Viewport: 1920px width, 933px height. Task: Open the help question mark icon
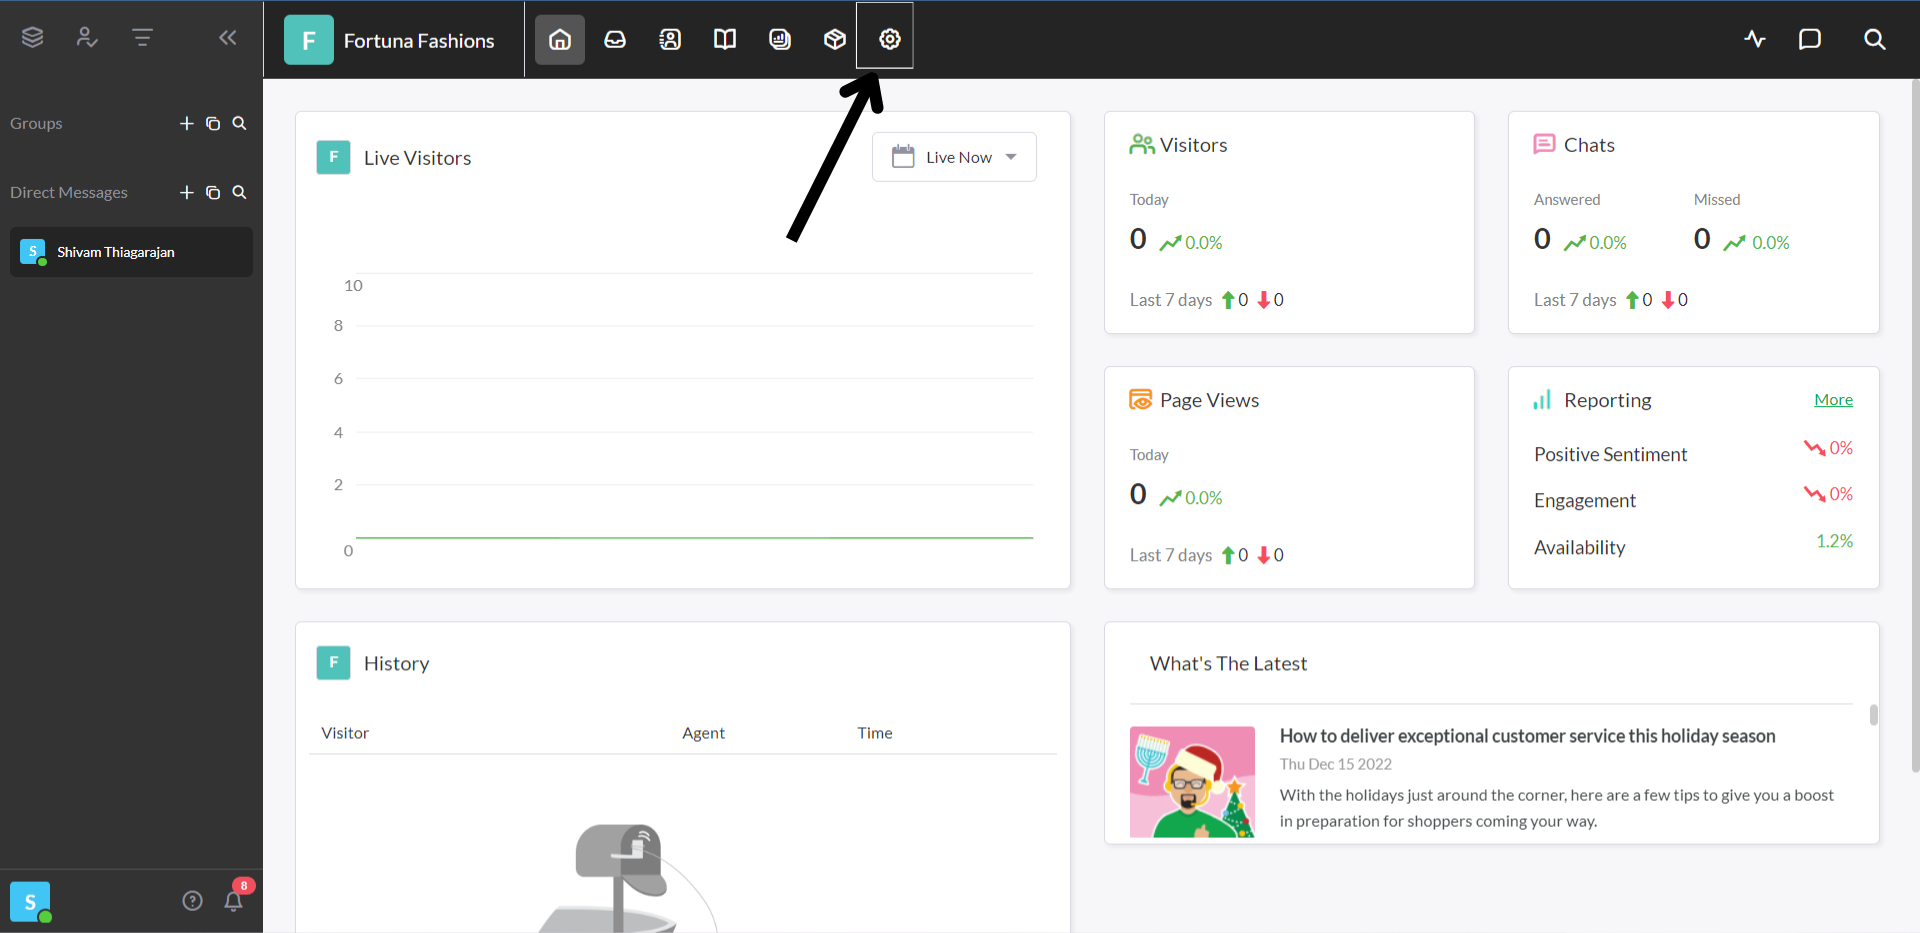tap(192, 901)
